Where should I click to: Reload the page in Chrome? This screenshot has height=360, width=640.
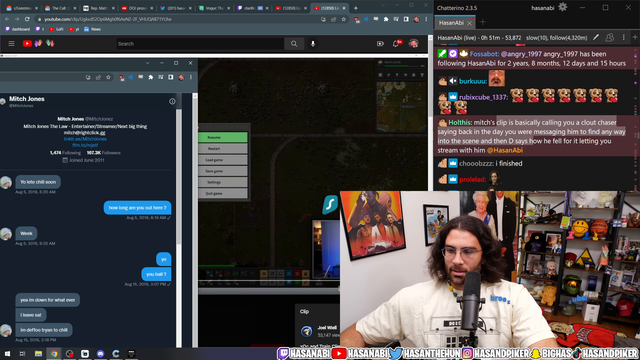coord(27,19)
